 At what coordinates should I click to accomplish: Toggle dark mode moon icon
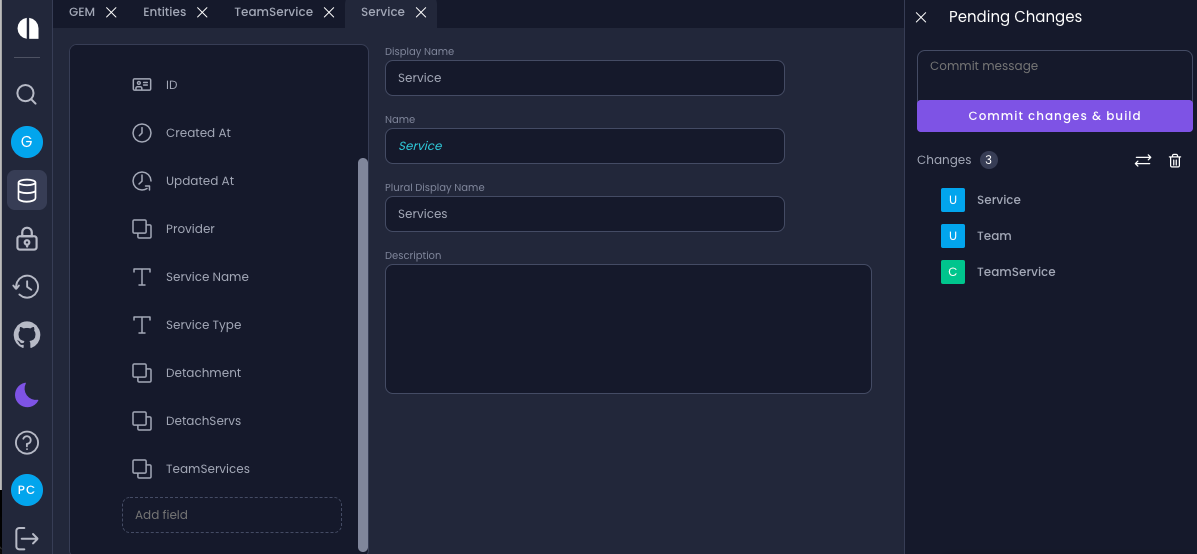[27, 395]
